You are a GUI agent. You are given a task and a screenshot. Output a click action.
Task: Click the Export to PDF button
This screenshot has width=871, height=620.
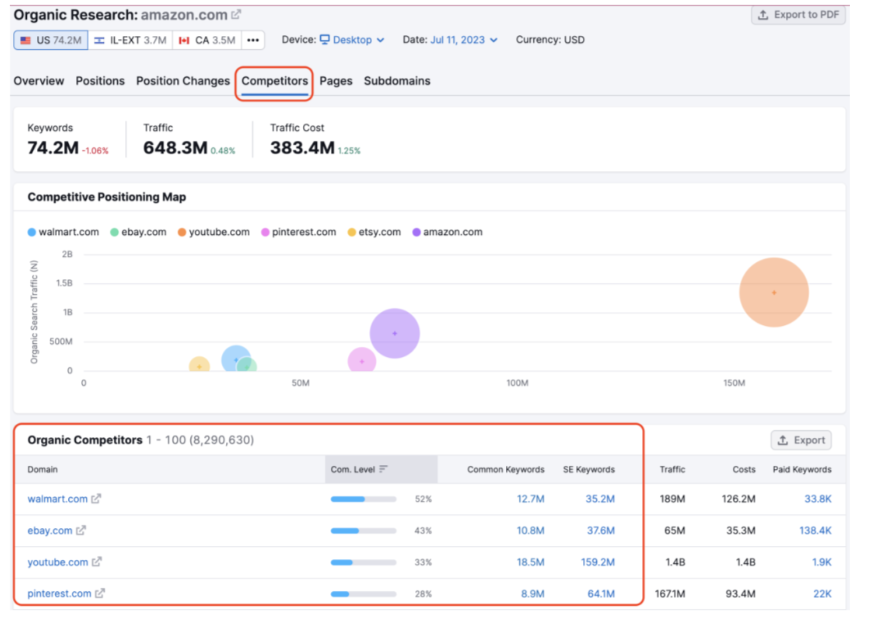point(798,15)
